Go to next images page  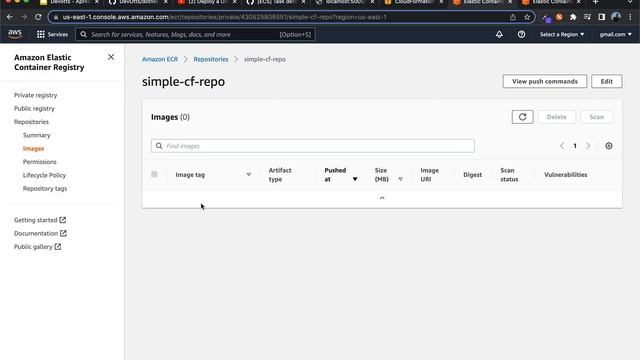pyautogui.click(x=588, y=146)
